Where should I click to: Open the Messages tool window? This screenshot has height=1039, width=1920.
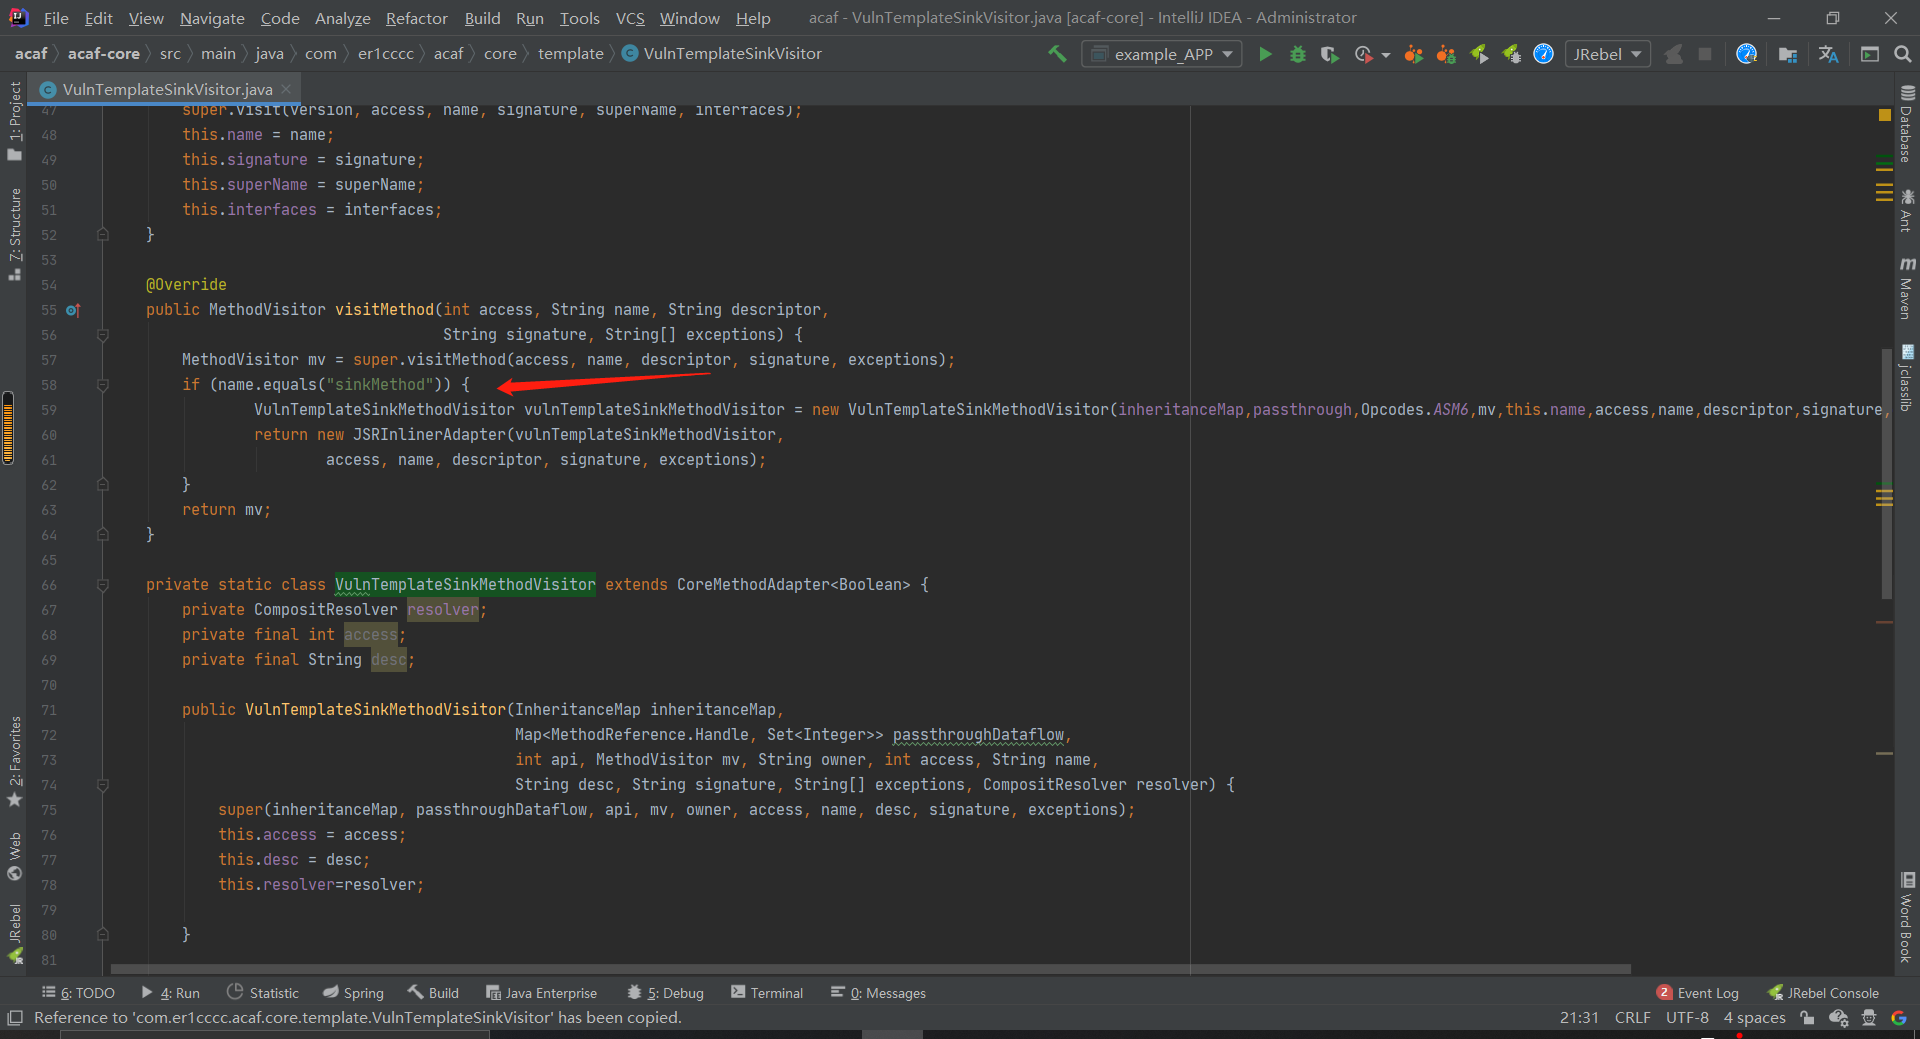point(878,993)
